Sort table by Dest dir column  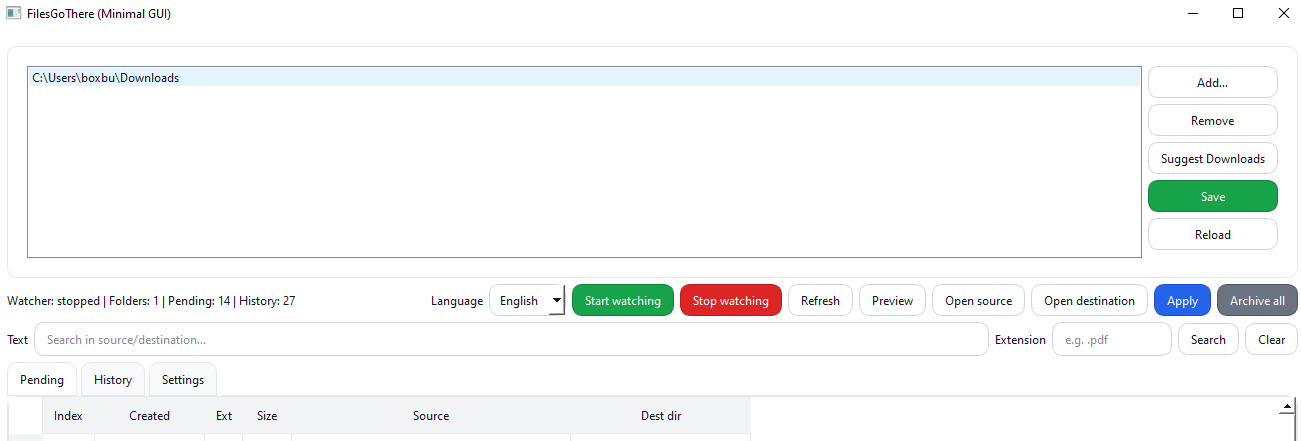[x=661, y=415]
